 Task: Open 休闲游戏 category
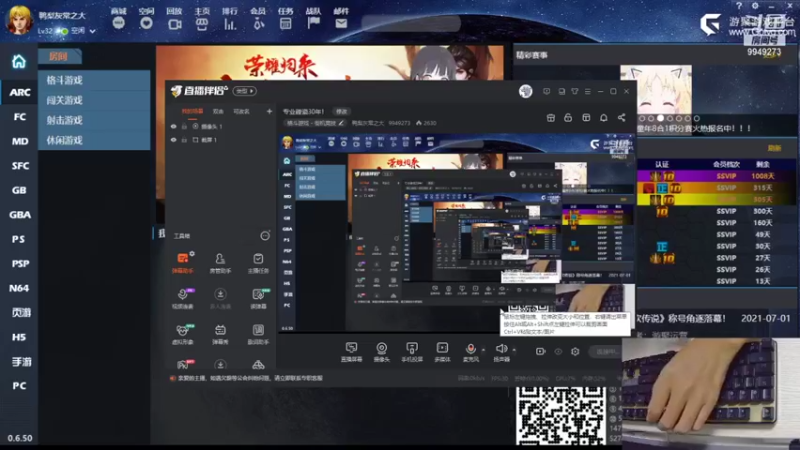coord(94,140)
